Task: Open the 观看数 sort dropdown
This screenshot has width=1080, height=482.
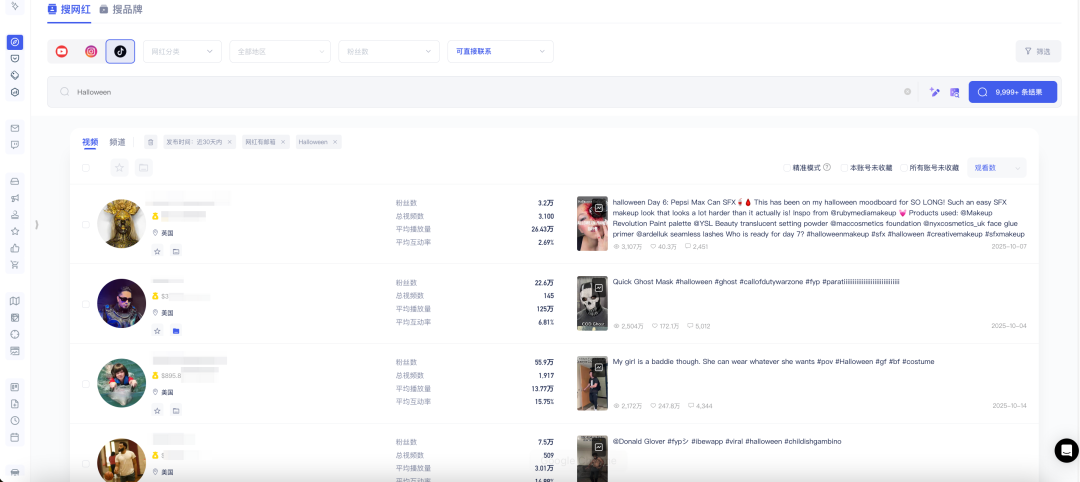Action: coord(998,168)
